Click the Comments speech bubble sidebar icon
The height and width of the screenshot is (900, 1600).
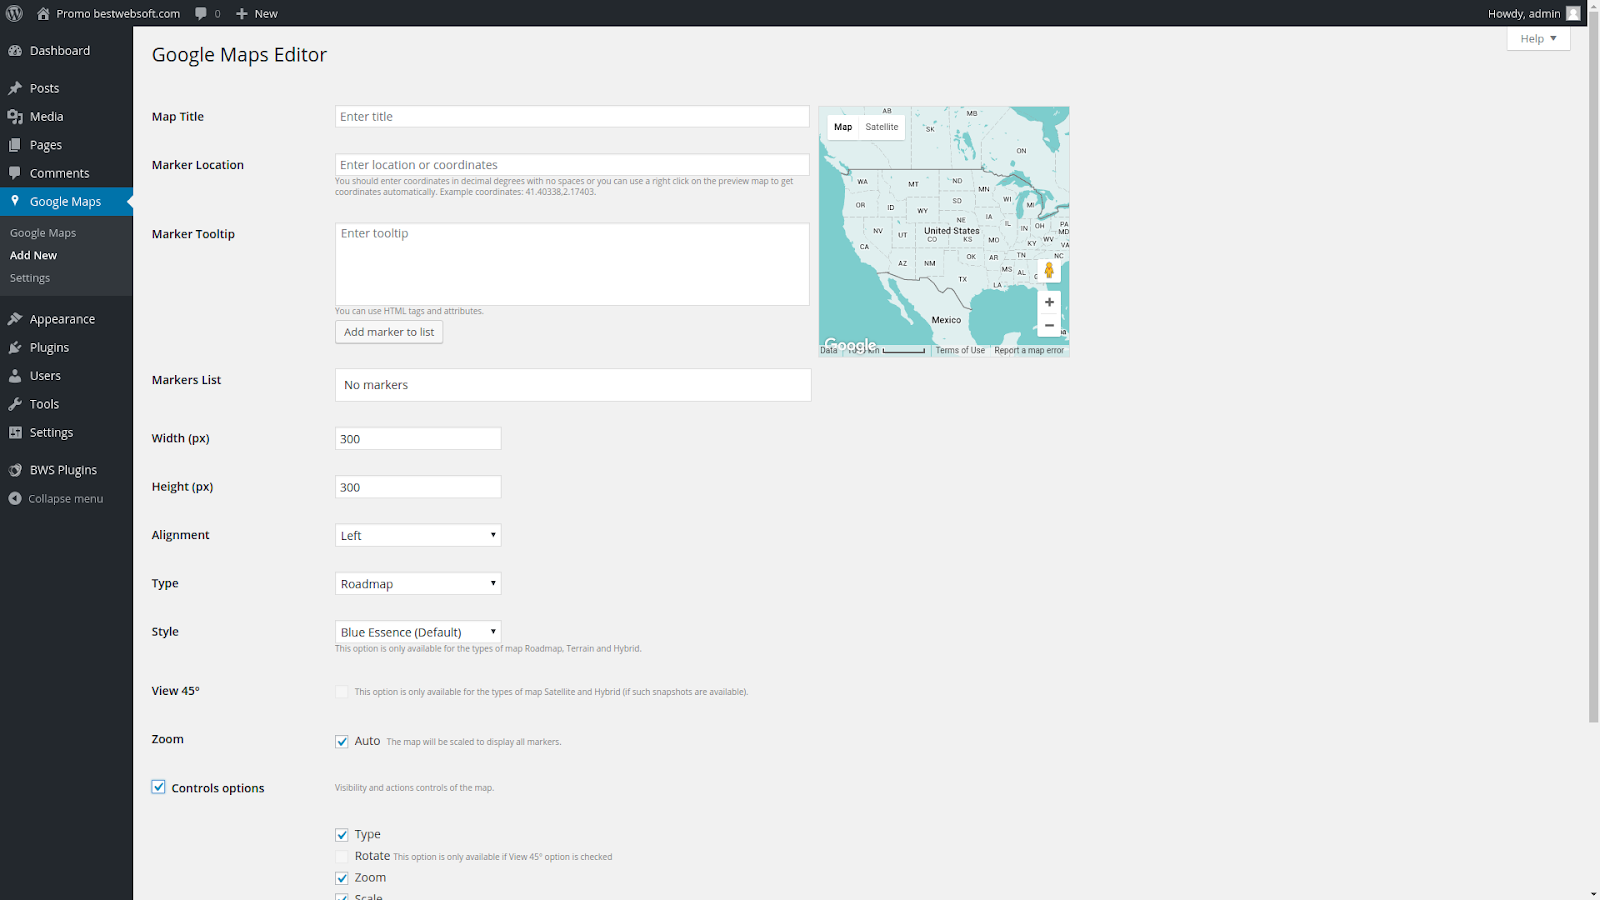pyautogui.click(x=15, y=173)
